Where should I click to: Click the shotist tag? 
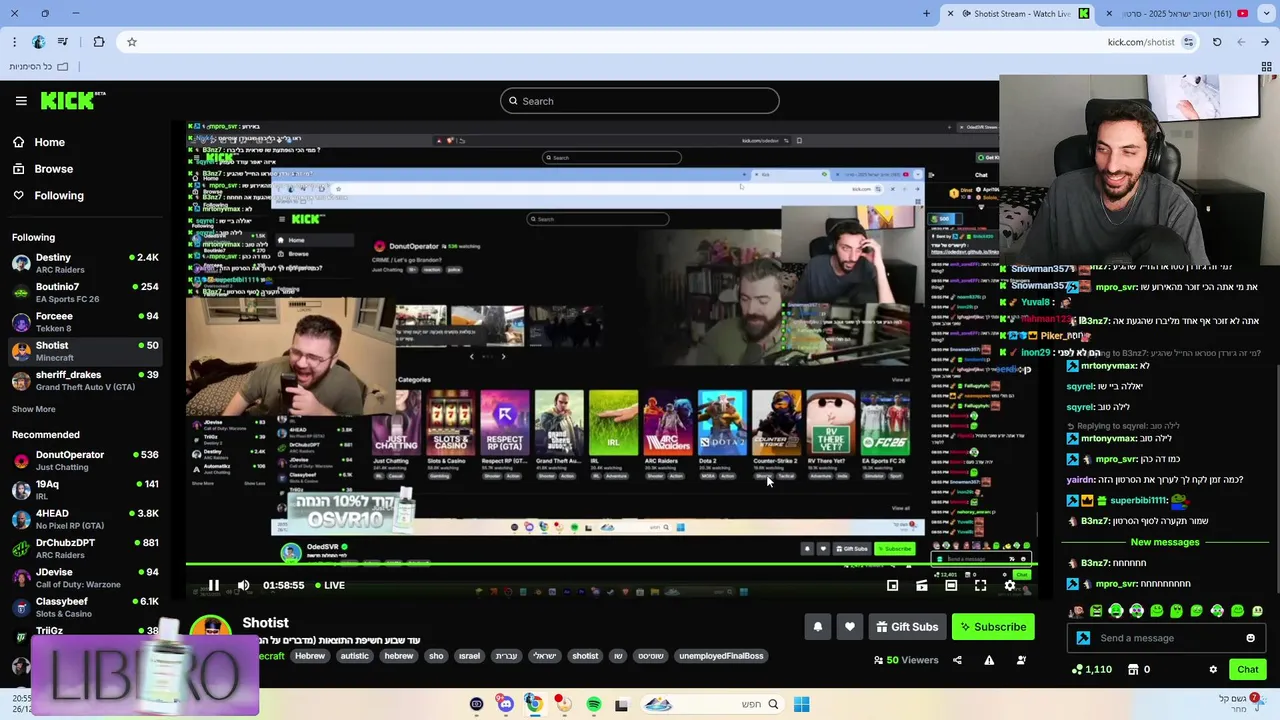coord(585,656)
